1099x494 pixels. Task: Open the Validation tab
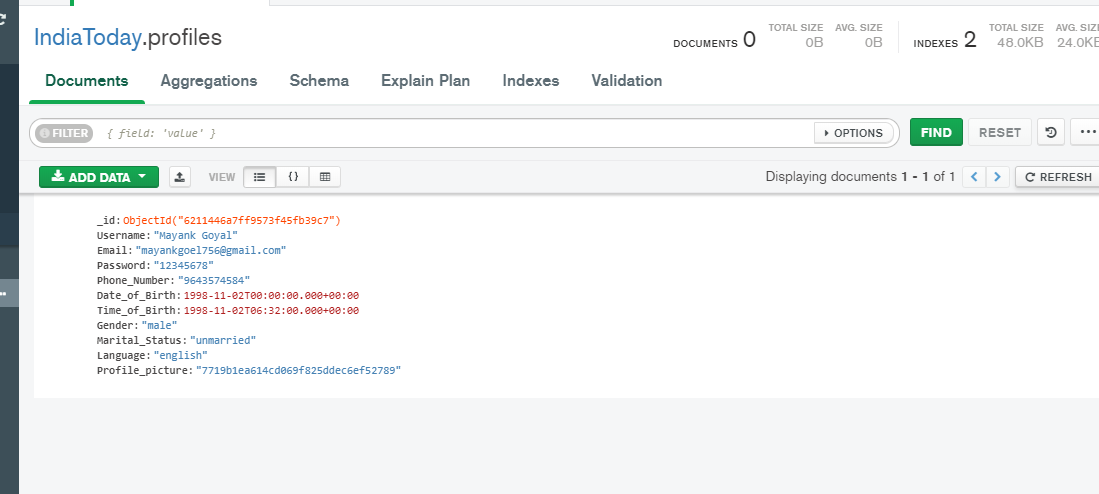627,81
